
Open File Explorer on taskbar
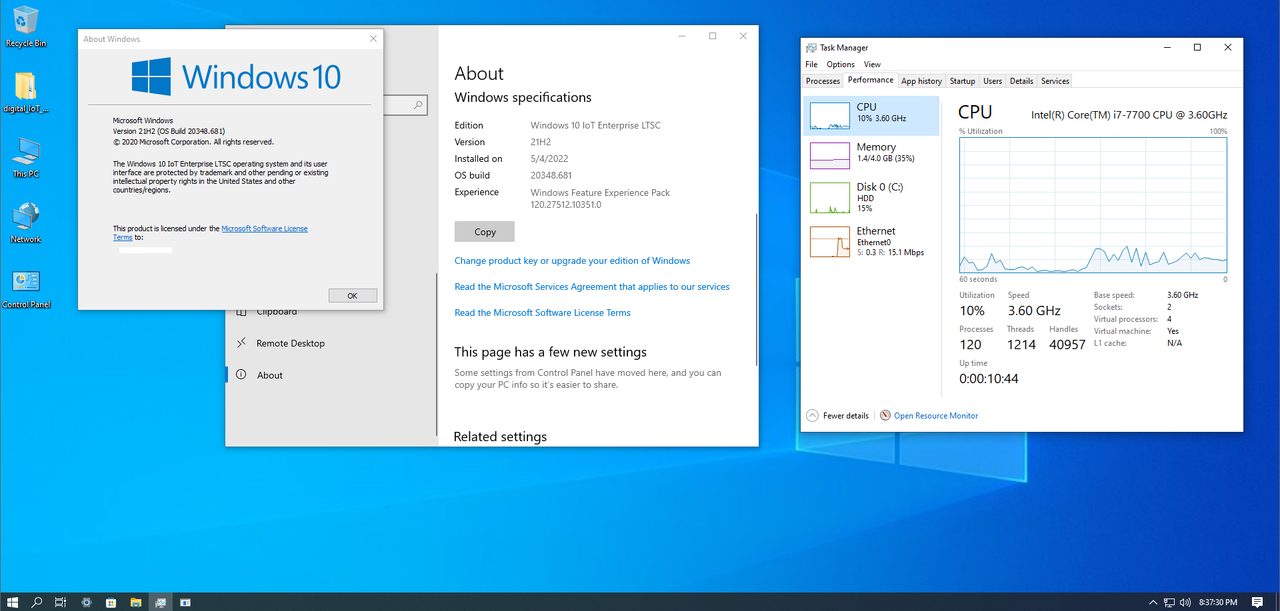pos(135,602)
